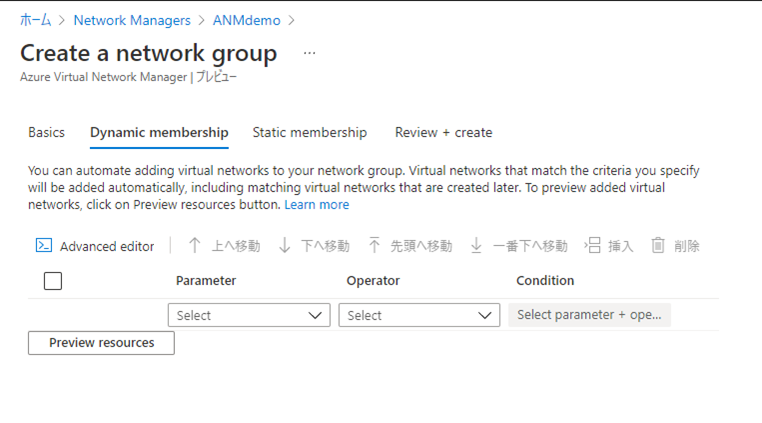
Task: Select the Dynamic membership tab
Action: 159,132
